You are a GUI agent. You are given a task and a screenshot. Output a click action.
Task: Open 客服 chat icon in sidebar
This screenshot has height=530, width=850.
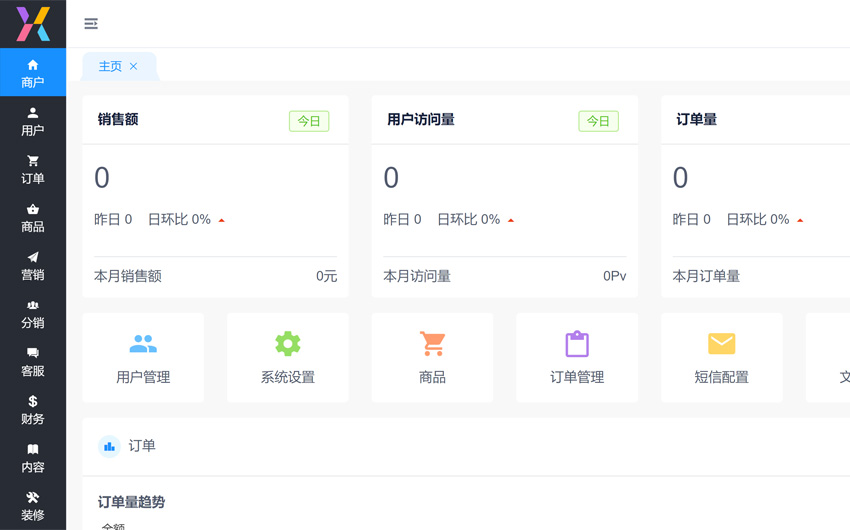tap(33, 362)
